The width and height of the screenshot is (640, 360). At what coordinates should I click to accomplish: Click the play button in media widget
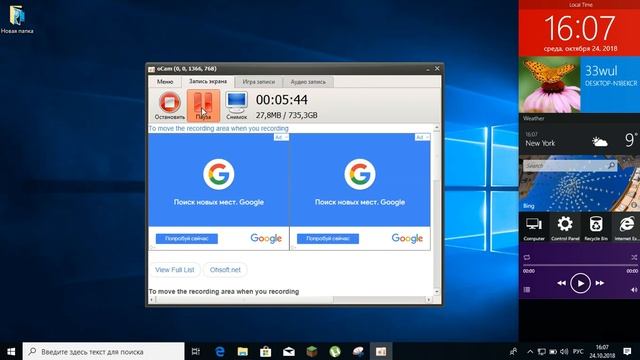(x=580, y=283)
